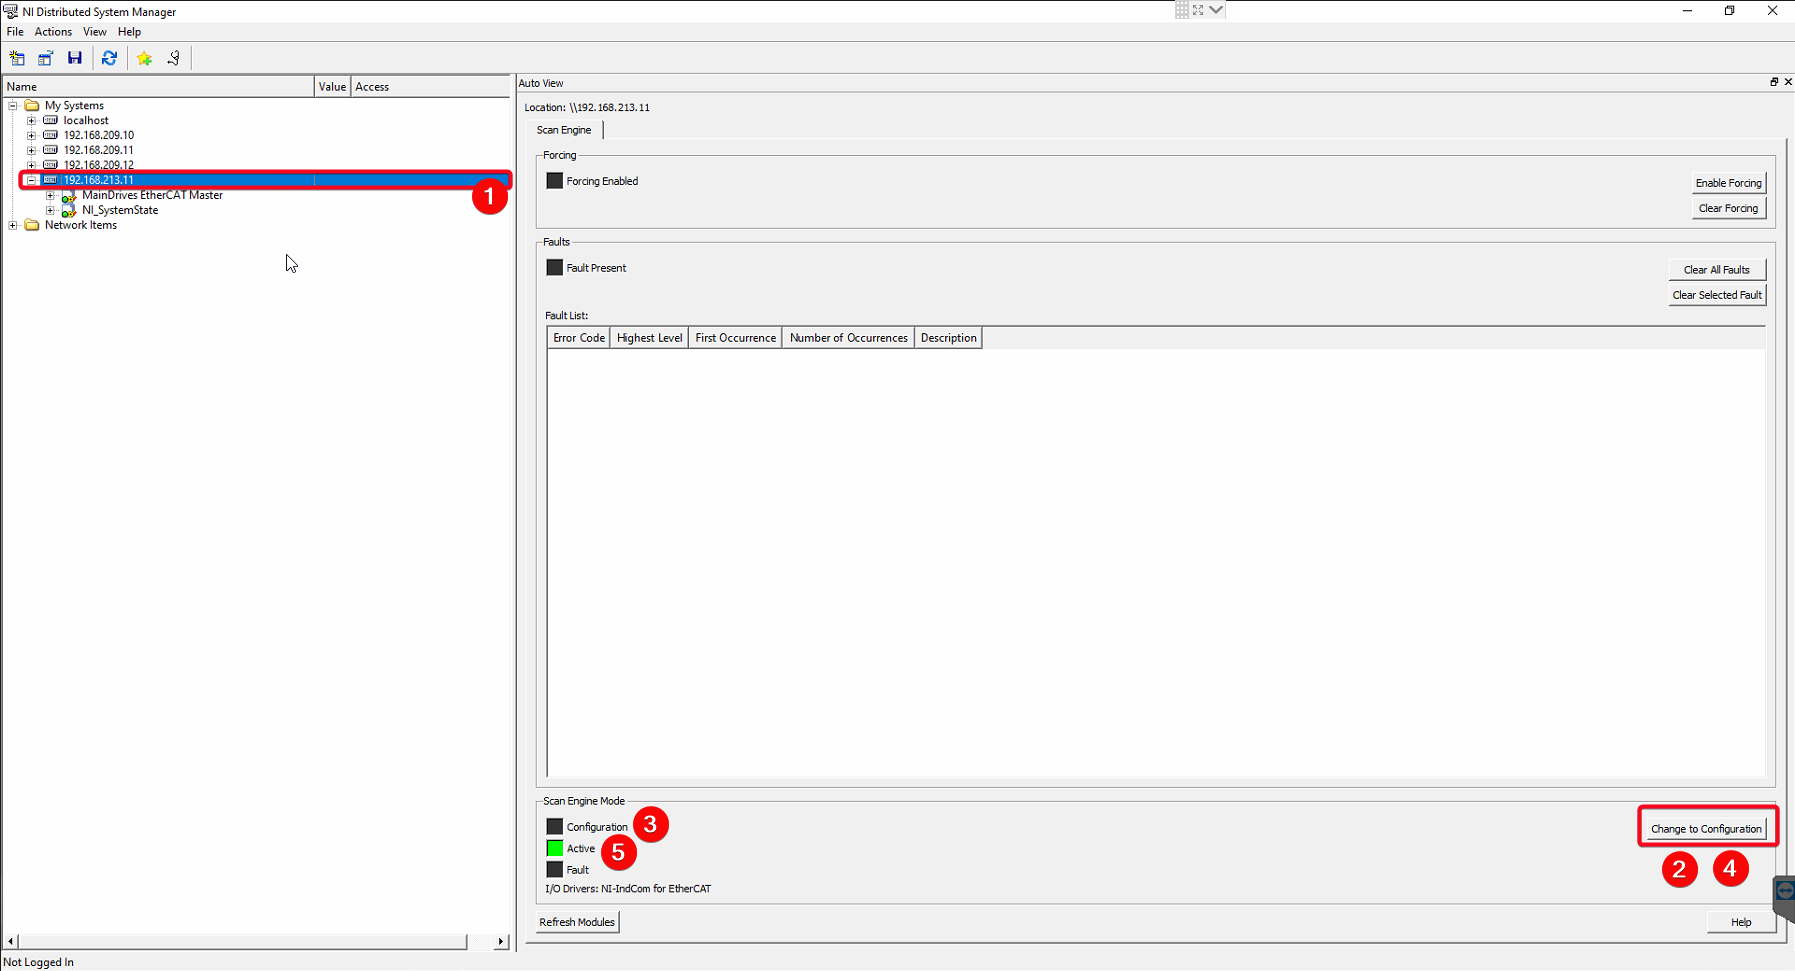Select the localhost tree item text

point(86,120)
